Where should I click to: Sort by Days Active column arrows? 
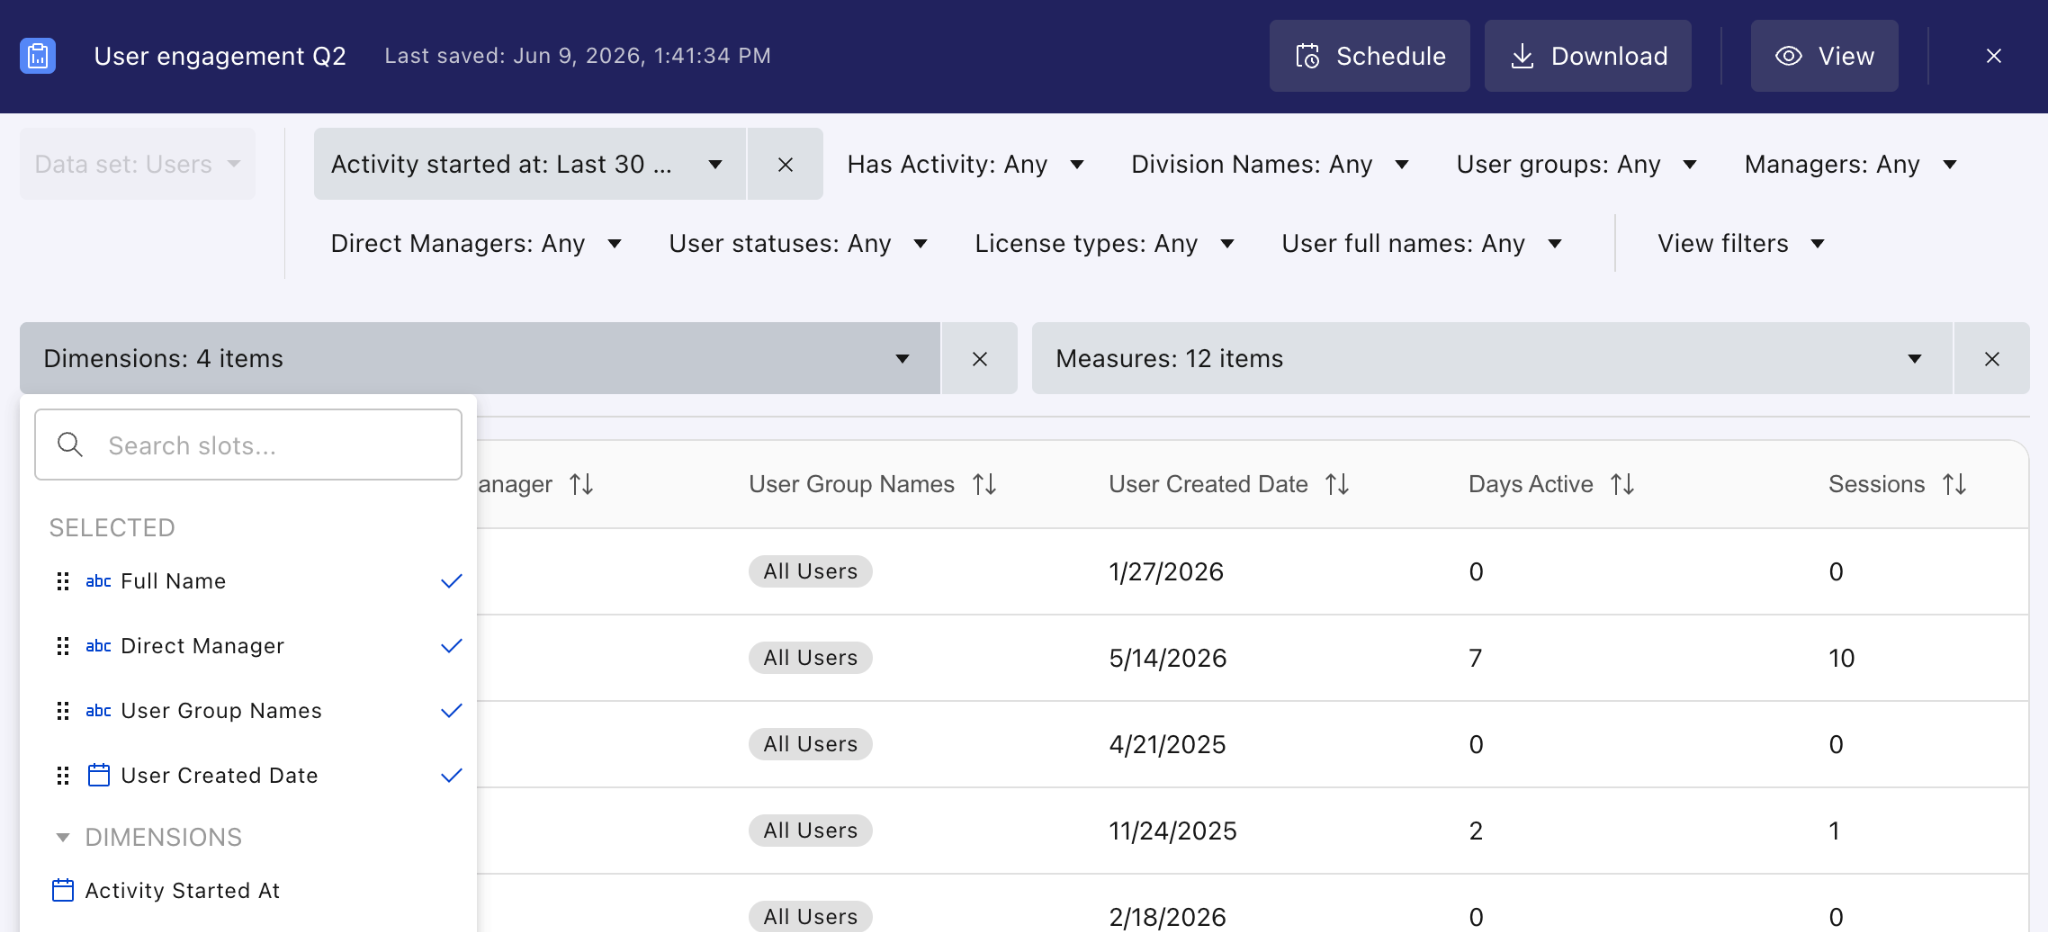click(x=1623, y=485)
